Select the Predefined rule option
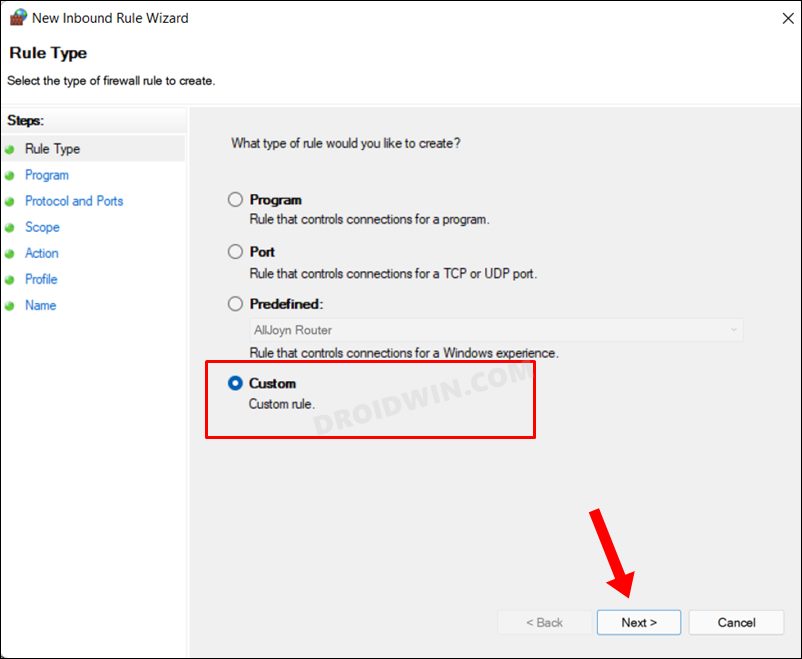802x659 pixels. tap(235, 303)
